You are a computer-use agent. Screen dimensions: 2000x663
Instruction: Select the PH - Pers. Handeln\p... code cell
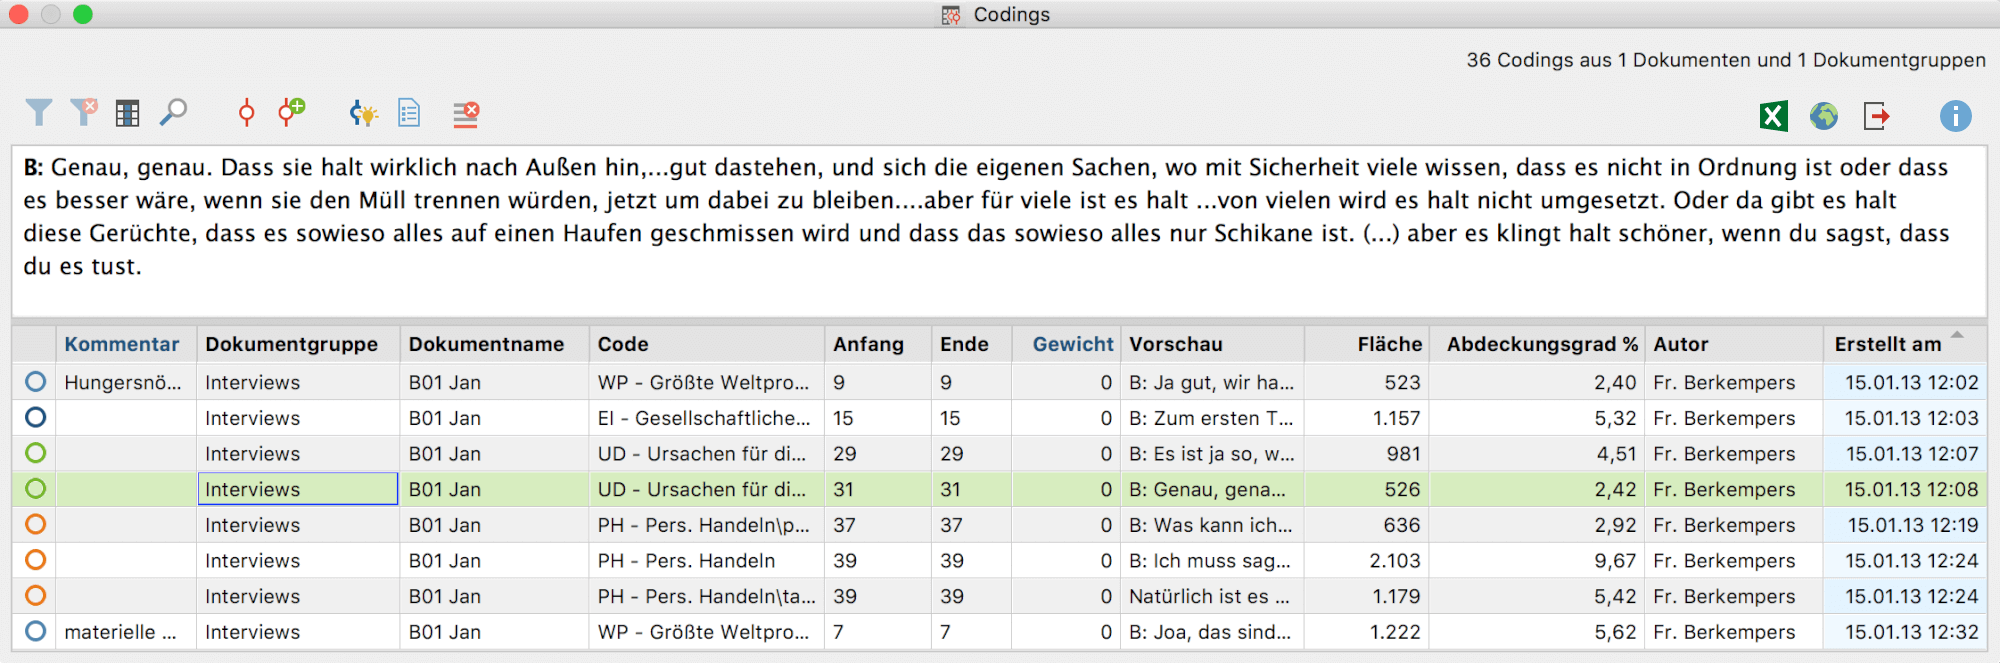[x=706, y=525]
